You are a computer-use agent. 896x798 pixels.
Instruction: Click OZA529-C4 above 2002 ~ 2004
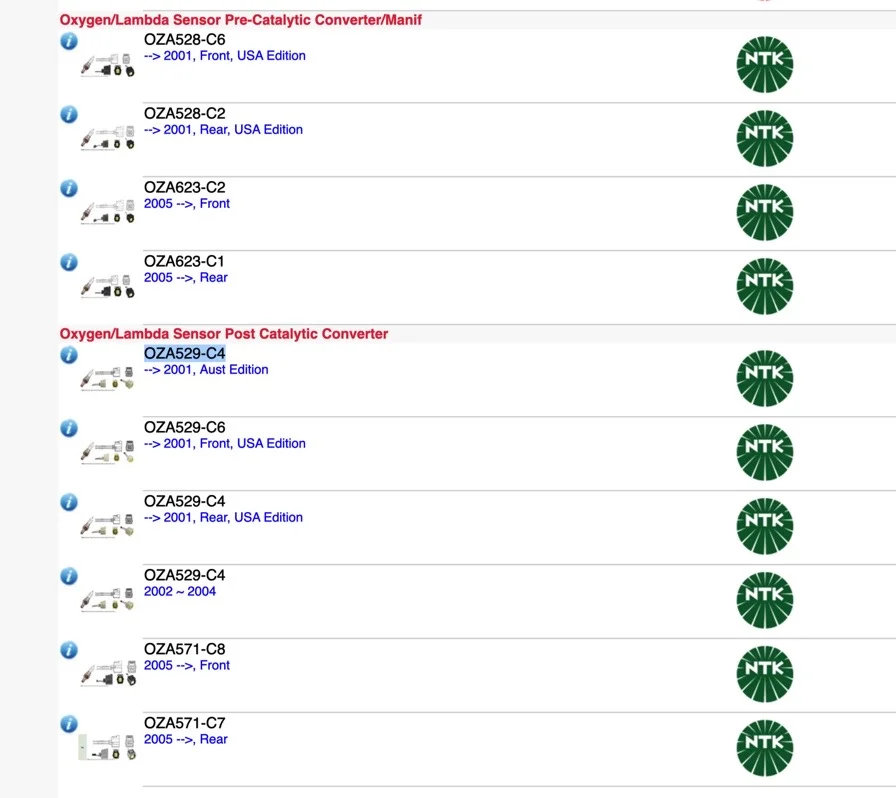coord(185,575)
